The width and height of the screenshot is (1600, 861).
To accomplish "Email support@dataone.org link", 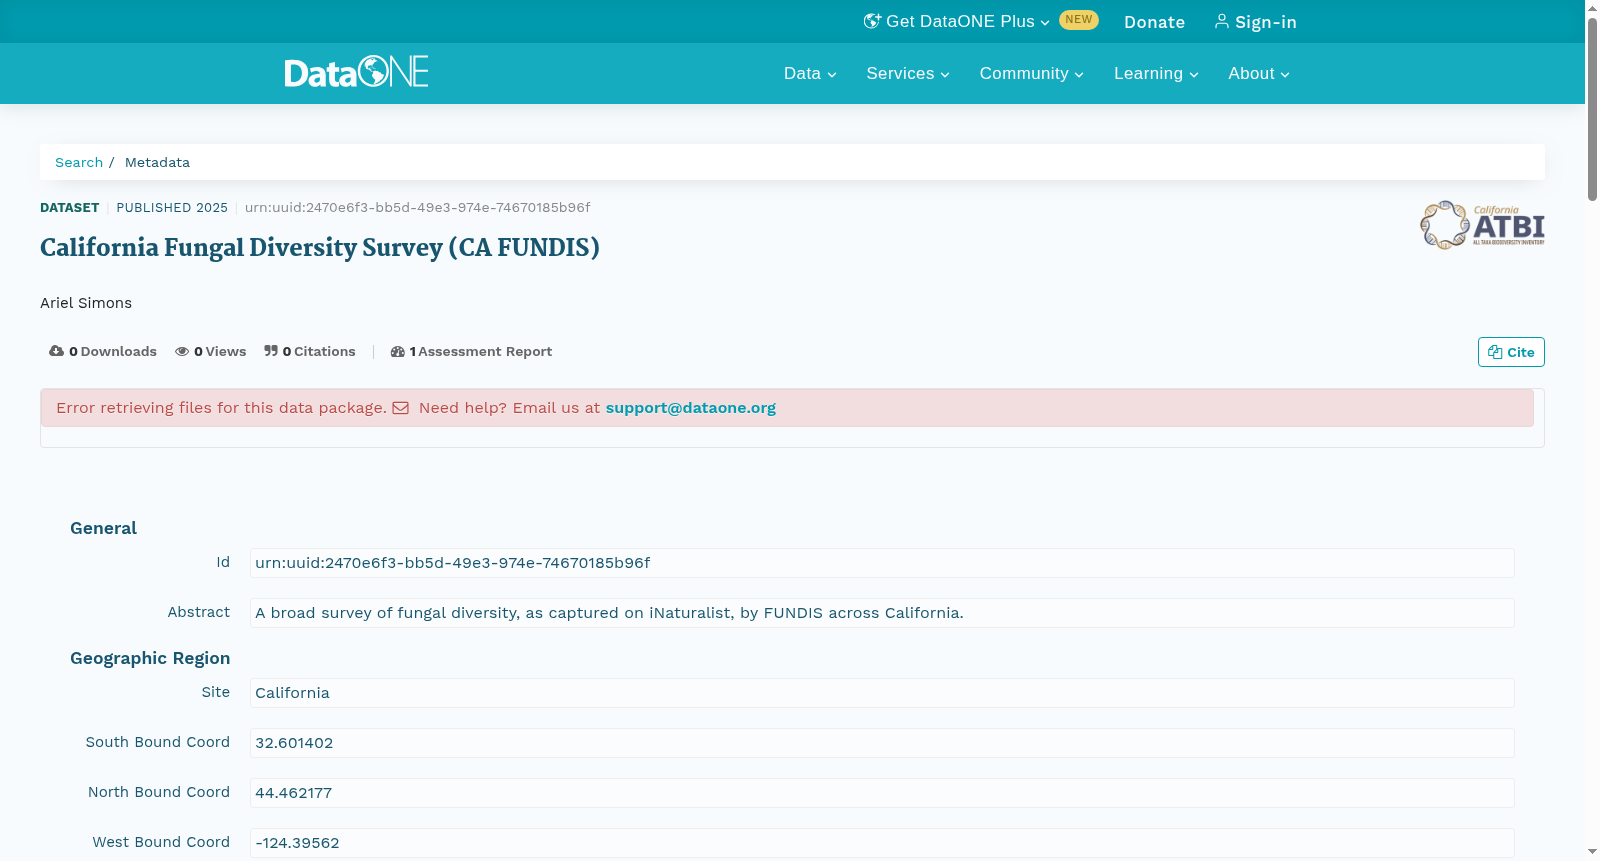I will (690, 408).
